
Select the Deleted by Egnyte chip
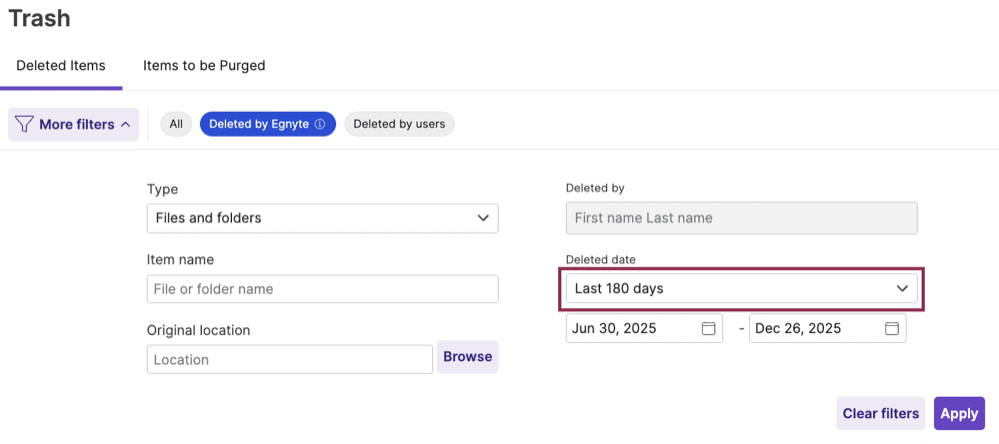click(x=260, y=124)
